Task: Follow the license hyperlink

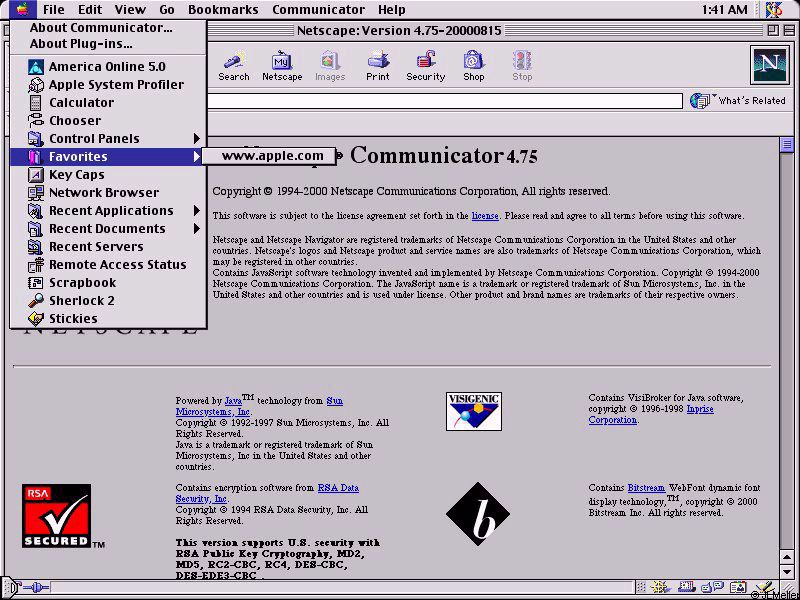Action: [485, 216]
